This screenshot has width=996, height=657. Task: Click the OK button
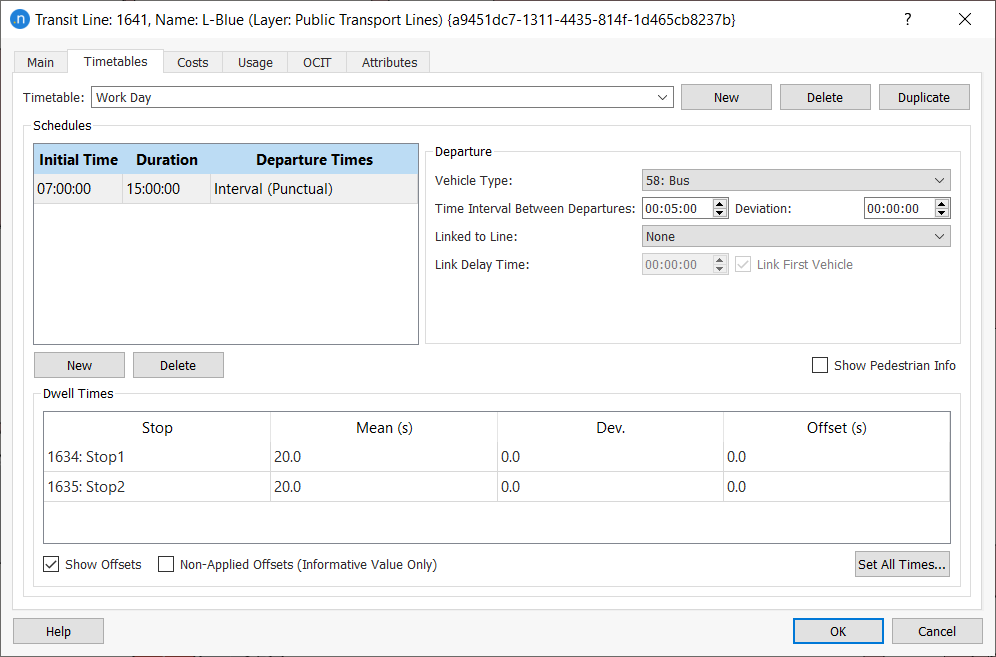click(x=838, y=631)
